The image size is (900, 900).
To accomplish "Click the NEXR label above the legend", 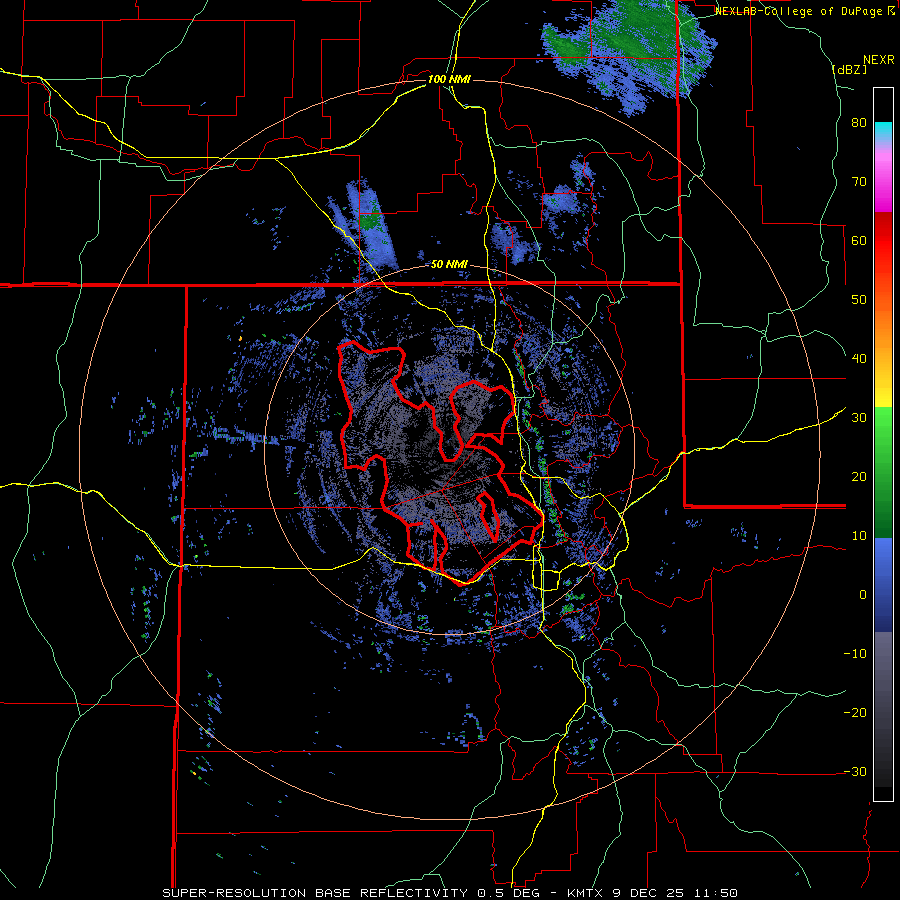I will click(x=878, y=60).
